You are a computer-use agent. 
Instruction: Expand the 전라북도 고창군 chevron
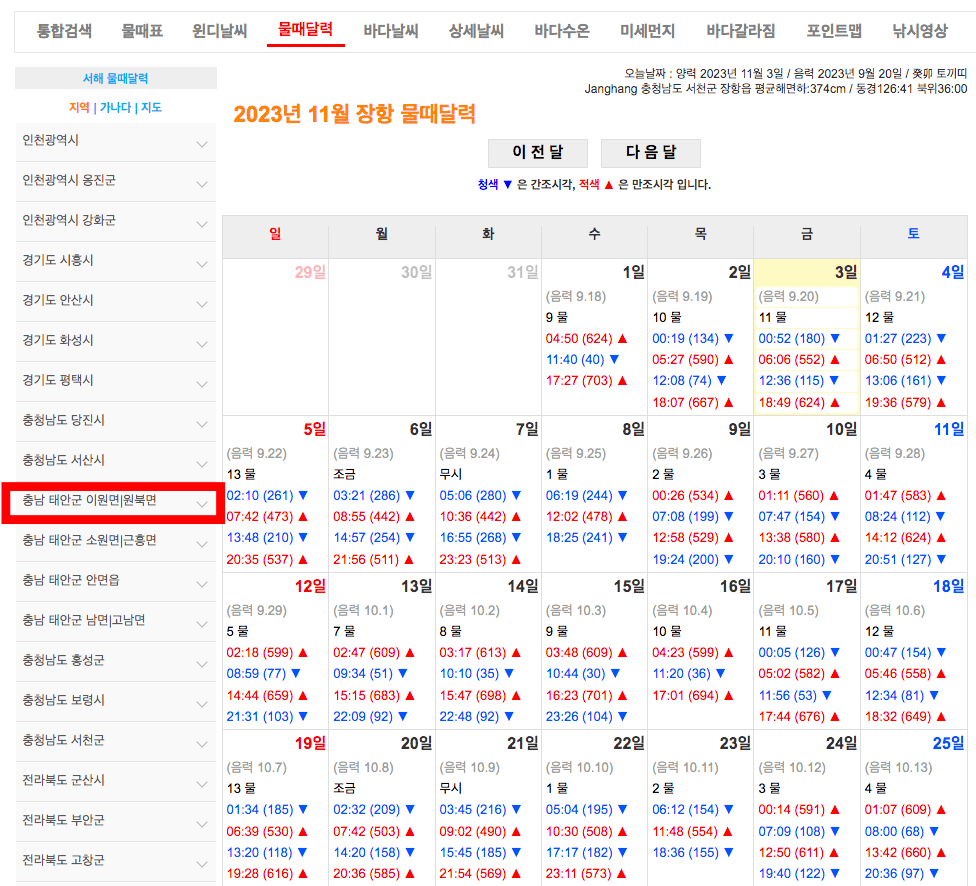(202, 864)
